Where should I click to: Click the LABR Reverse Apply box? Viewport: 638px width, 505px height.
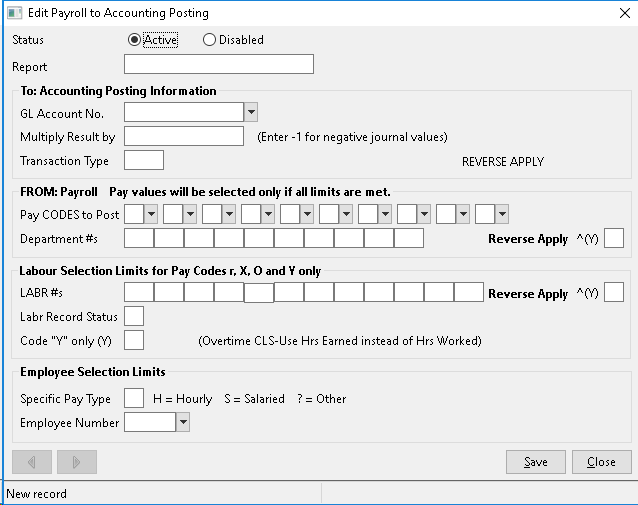point(614,292)
